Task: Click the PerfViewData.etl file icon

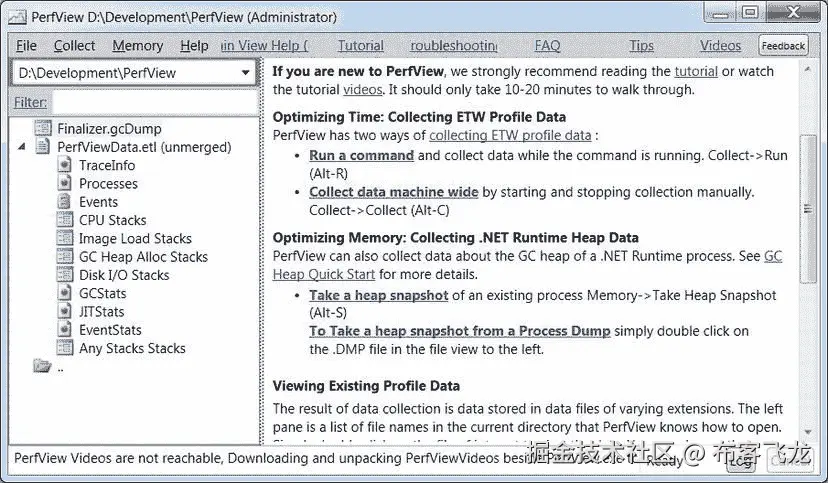Action: pos(43,147)
